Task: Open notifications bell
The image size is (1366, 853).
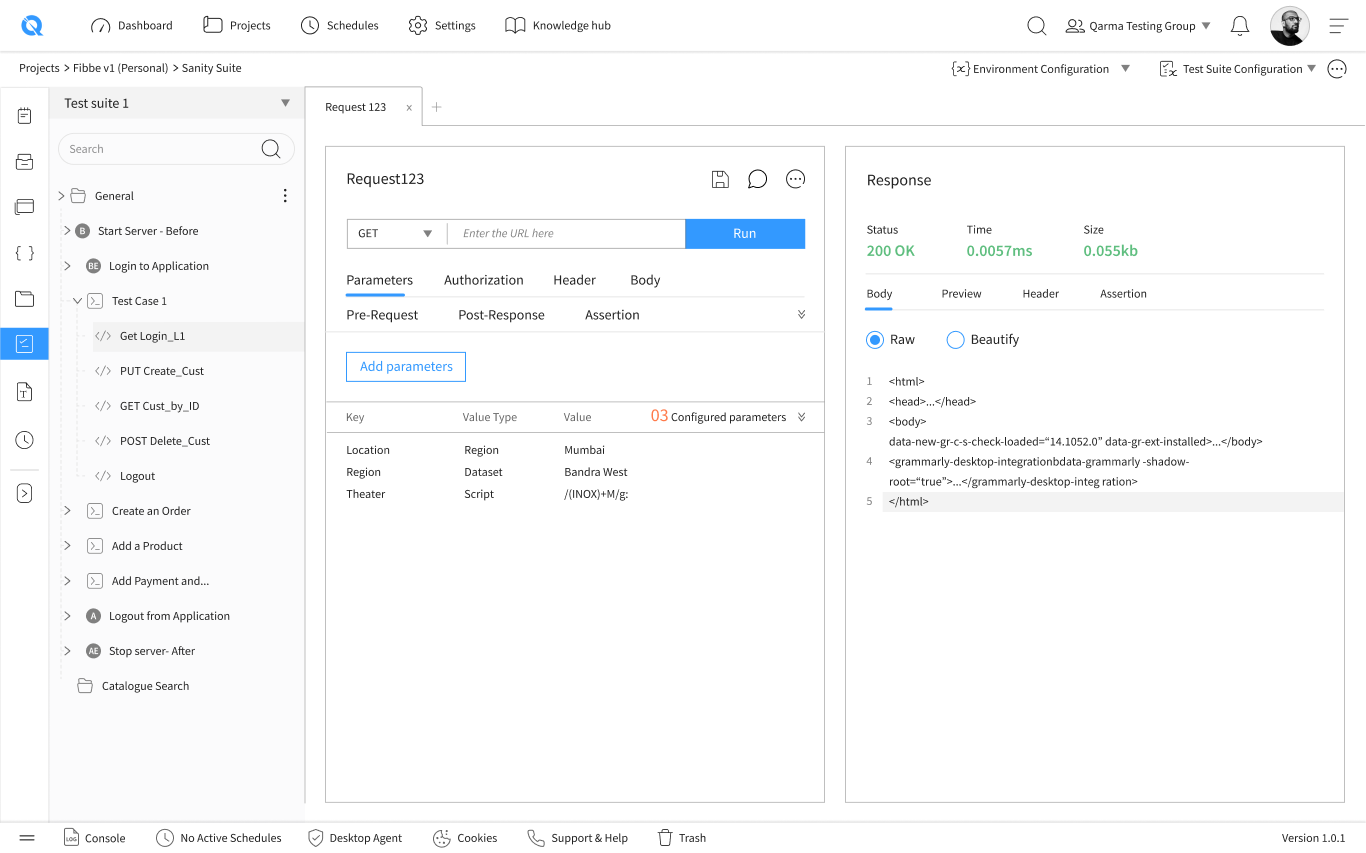Action: (1240, 26)
